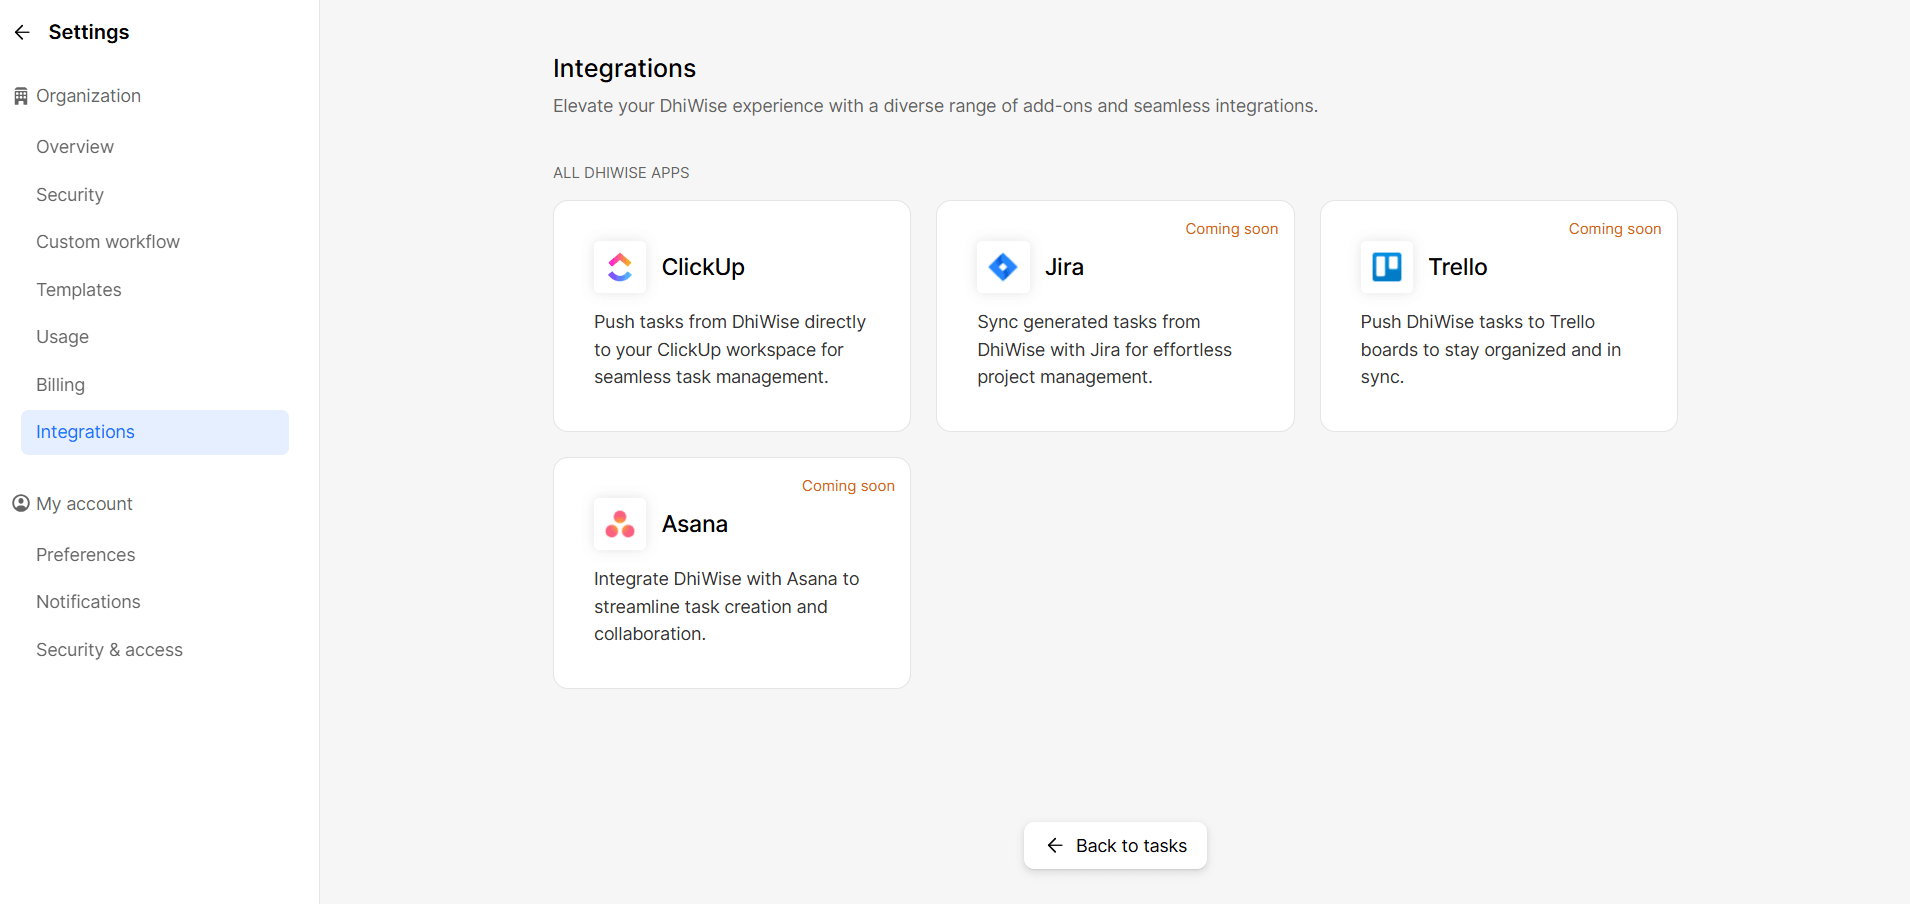Image resolution: width=1910 pixels, height=904 pixels.
Task: Click the Integrations page heading
Action: [x=624, y=68]
